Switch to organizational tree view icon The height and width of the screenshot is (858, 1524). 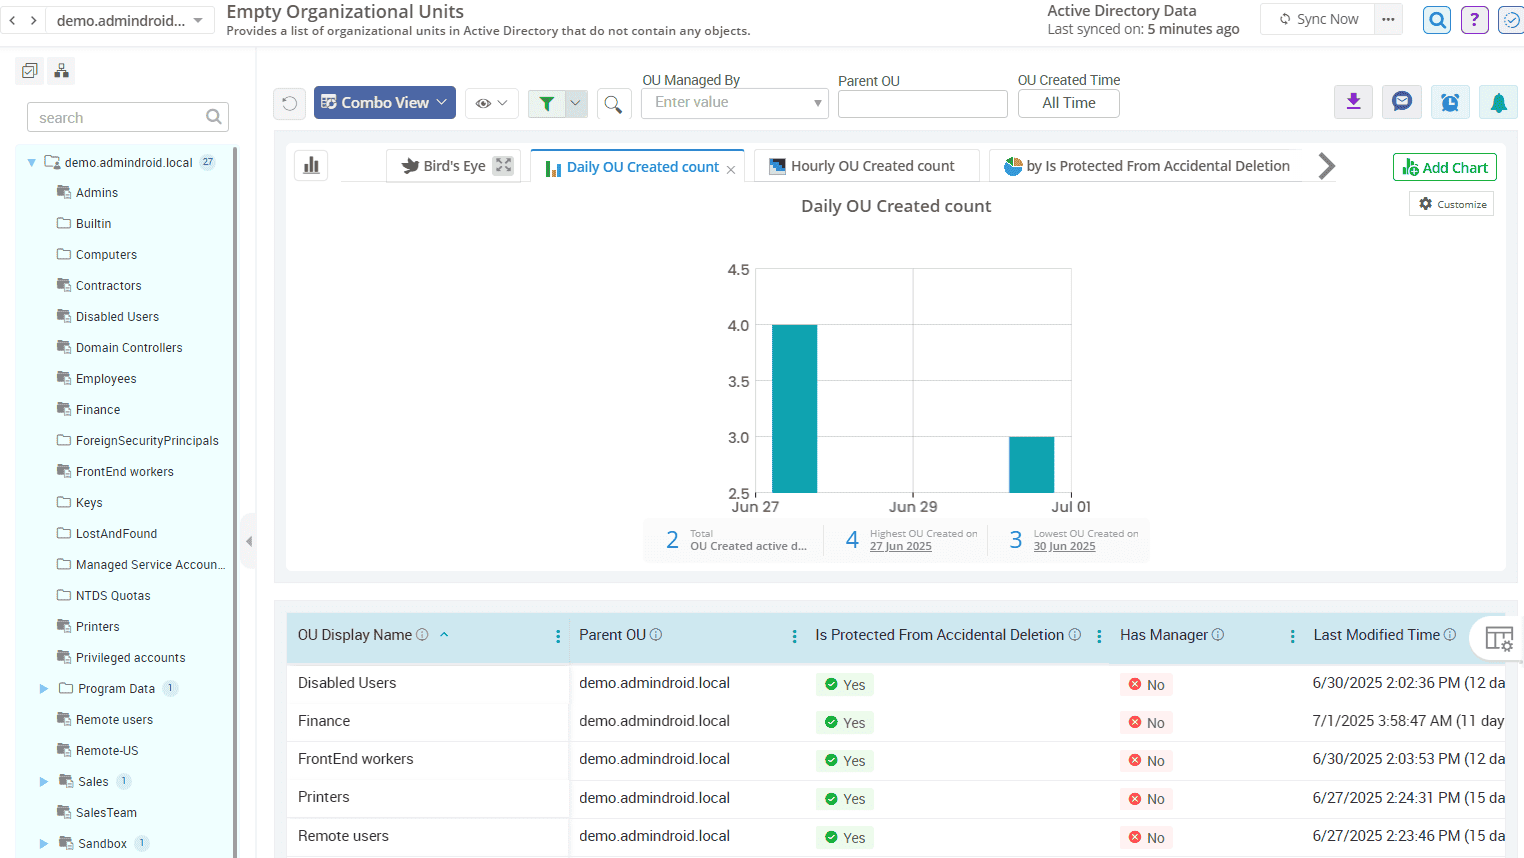(x=61, y=70)
